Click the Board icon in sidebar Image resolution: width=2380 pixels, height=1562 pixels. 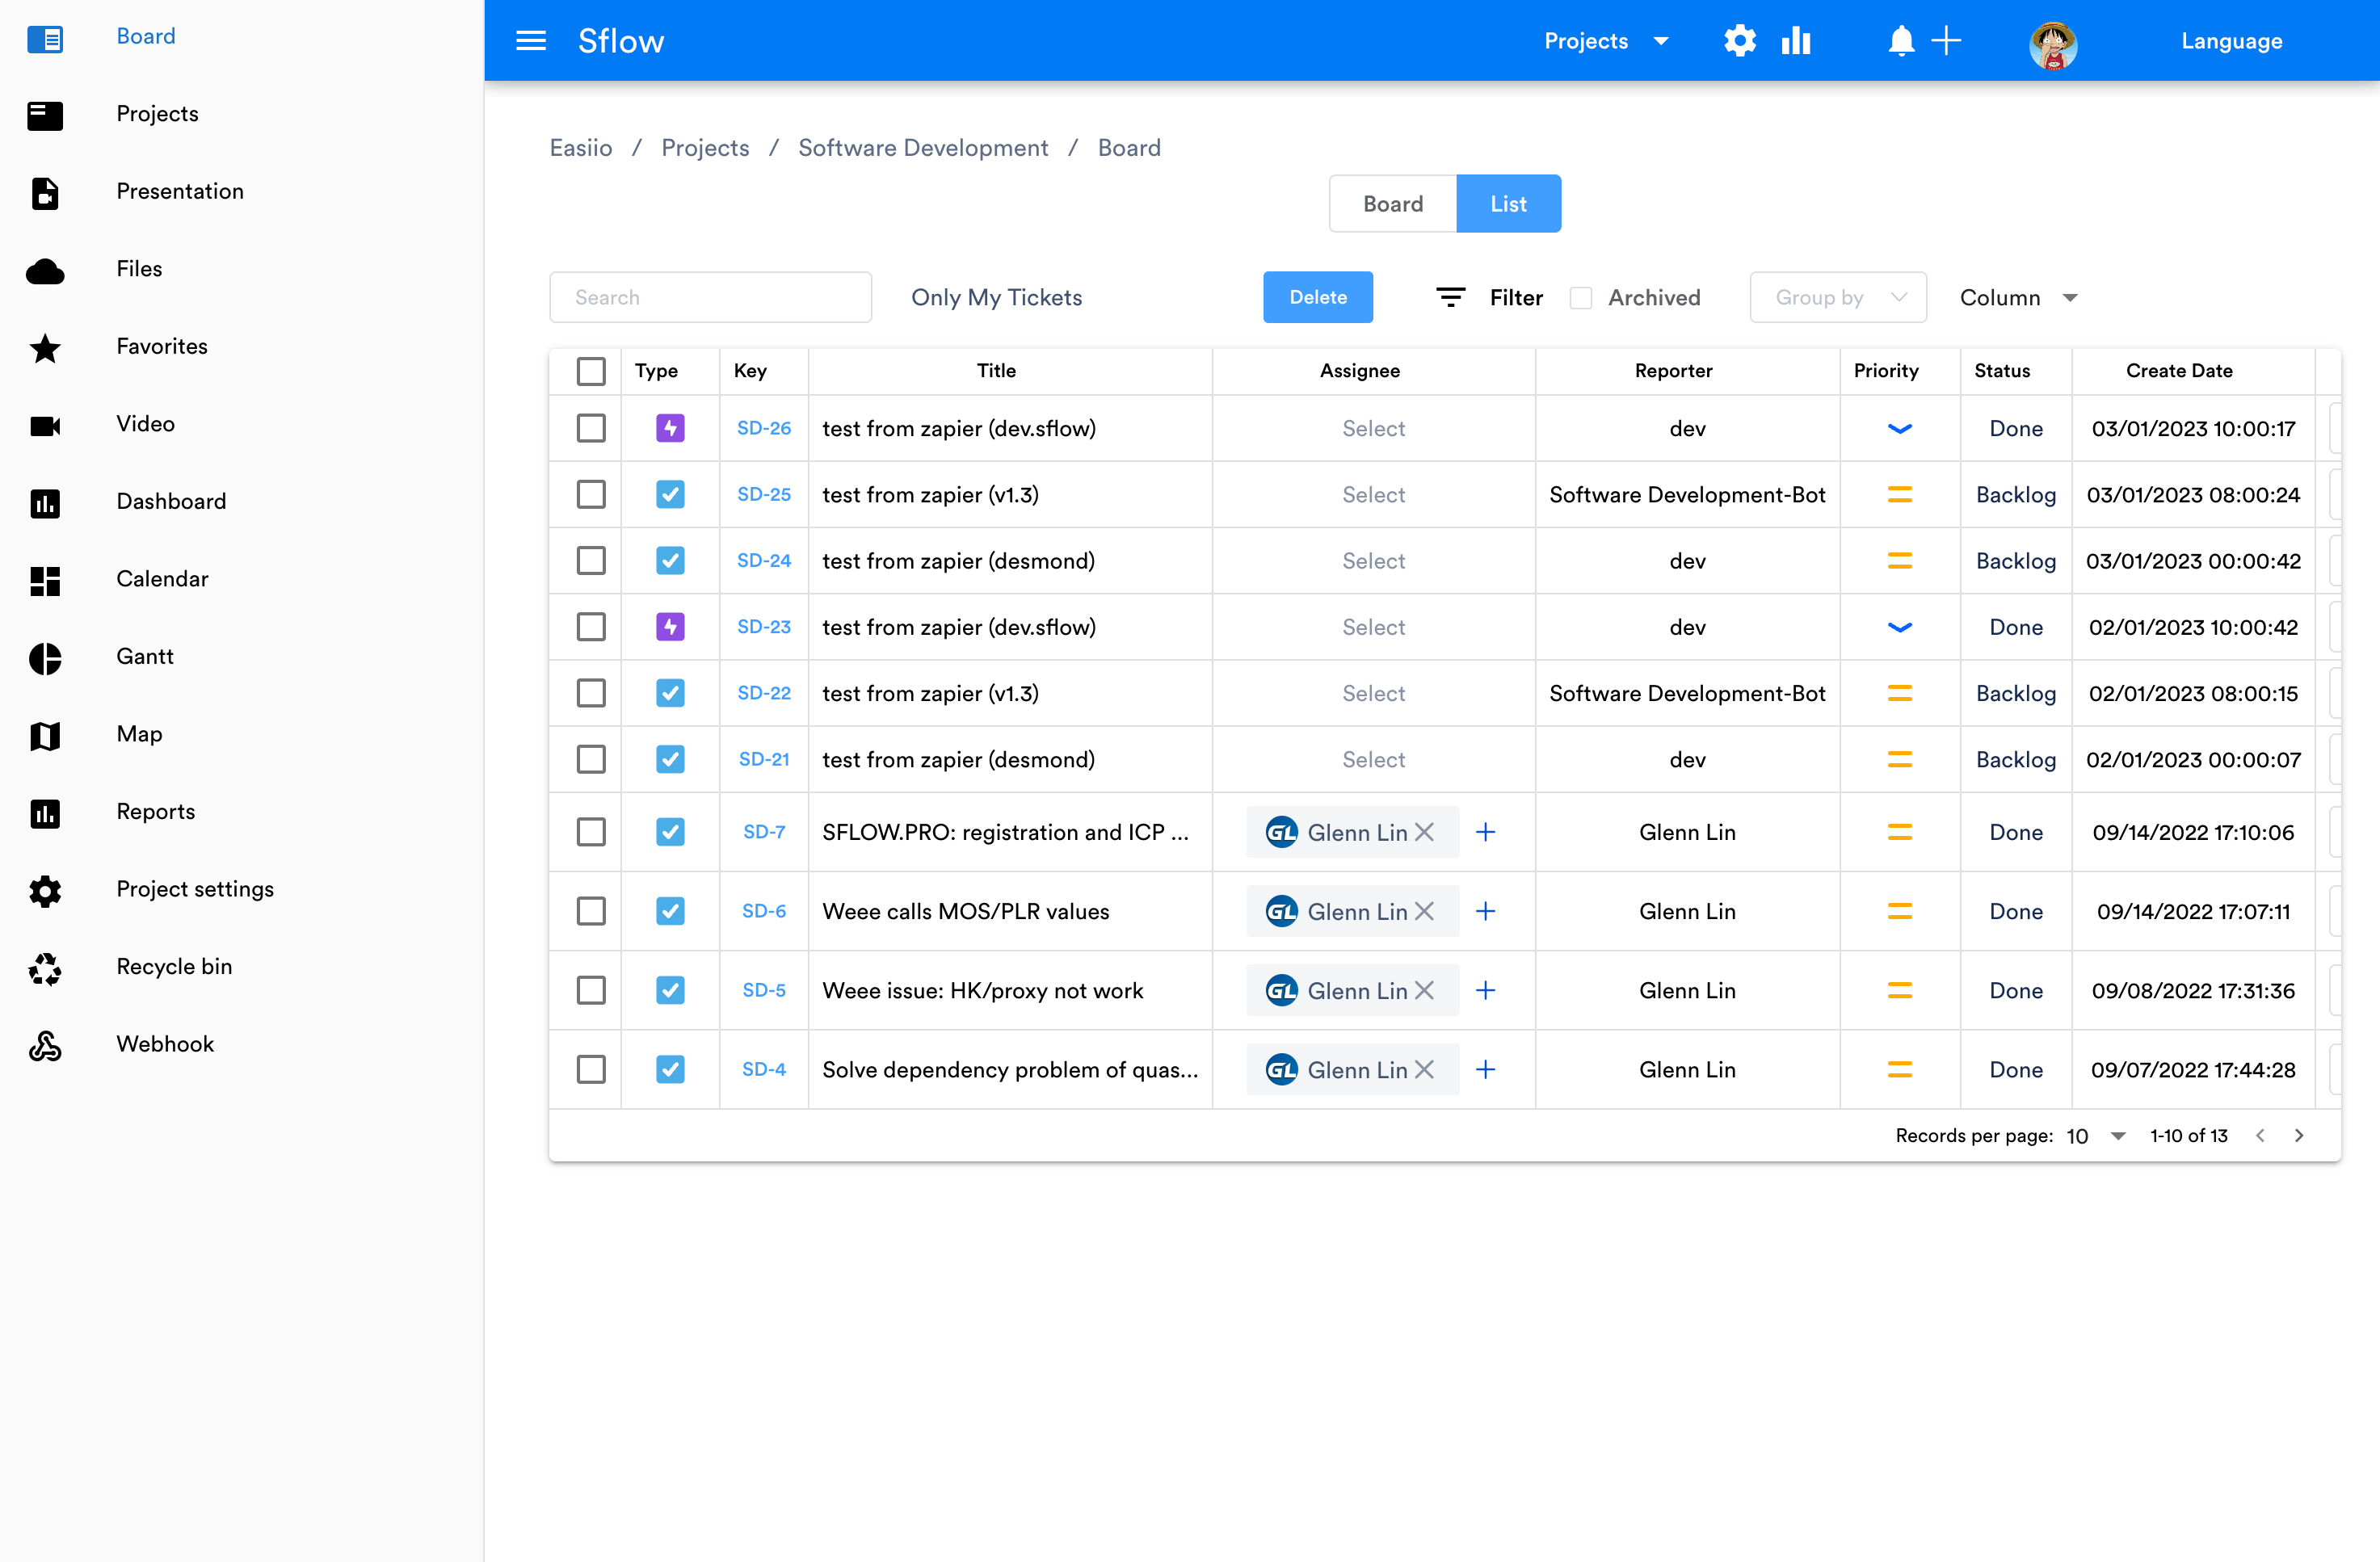point(45,38)
